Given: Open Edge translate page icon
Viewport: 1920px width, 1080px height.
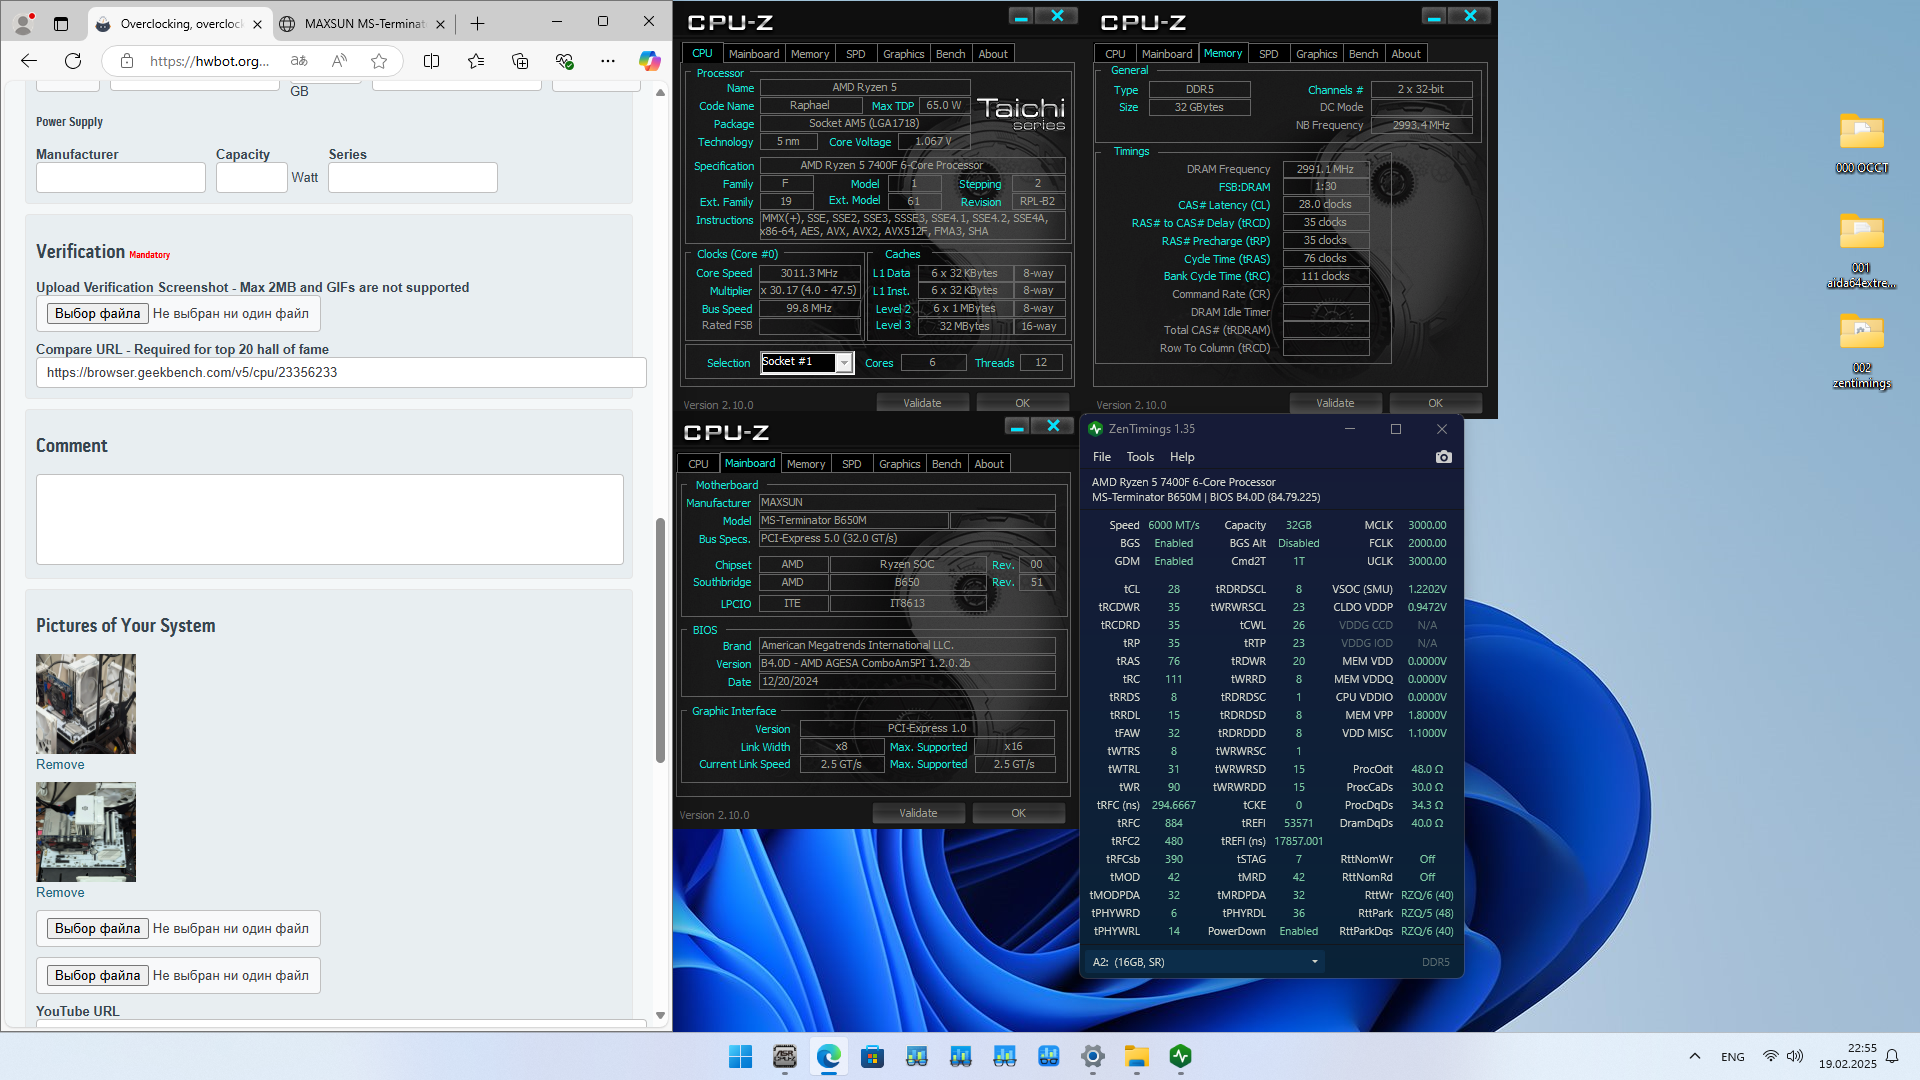Looking at the screenshot, I should [x=299, y=61].
